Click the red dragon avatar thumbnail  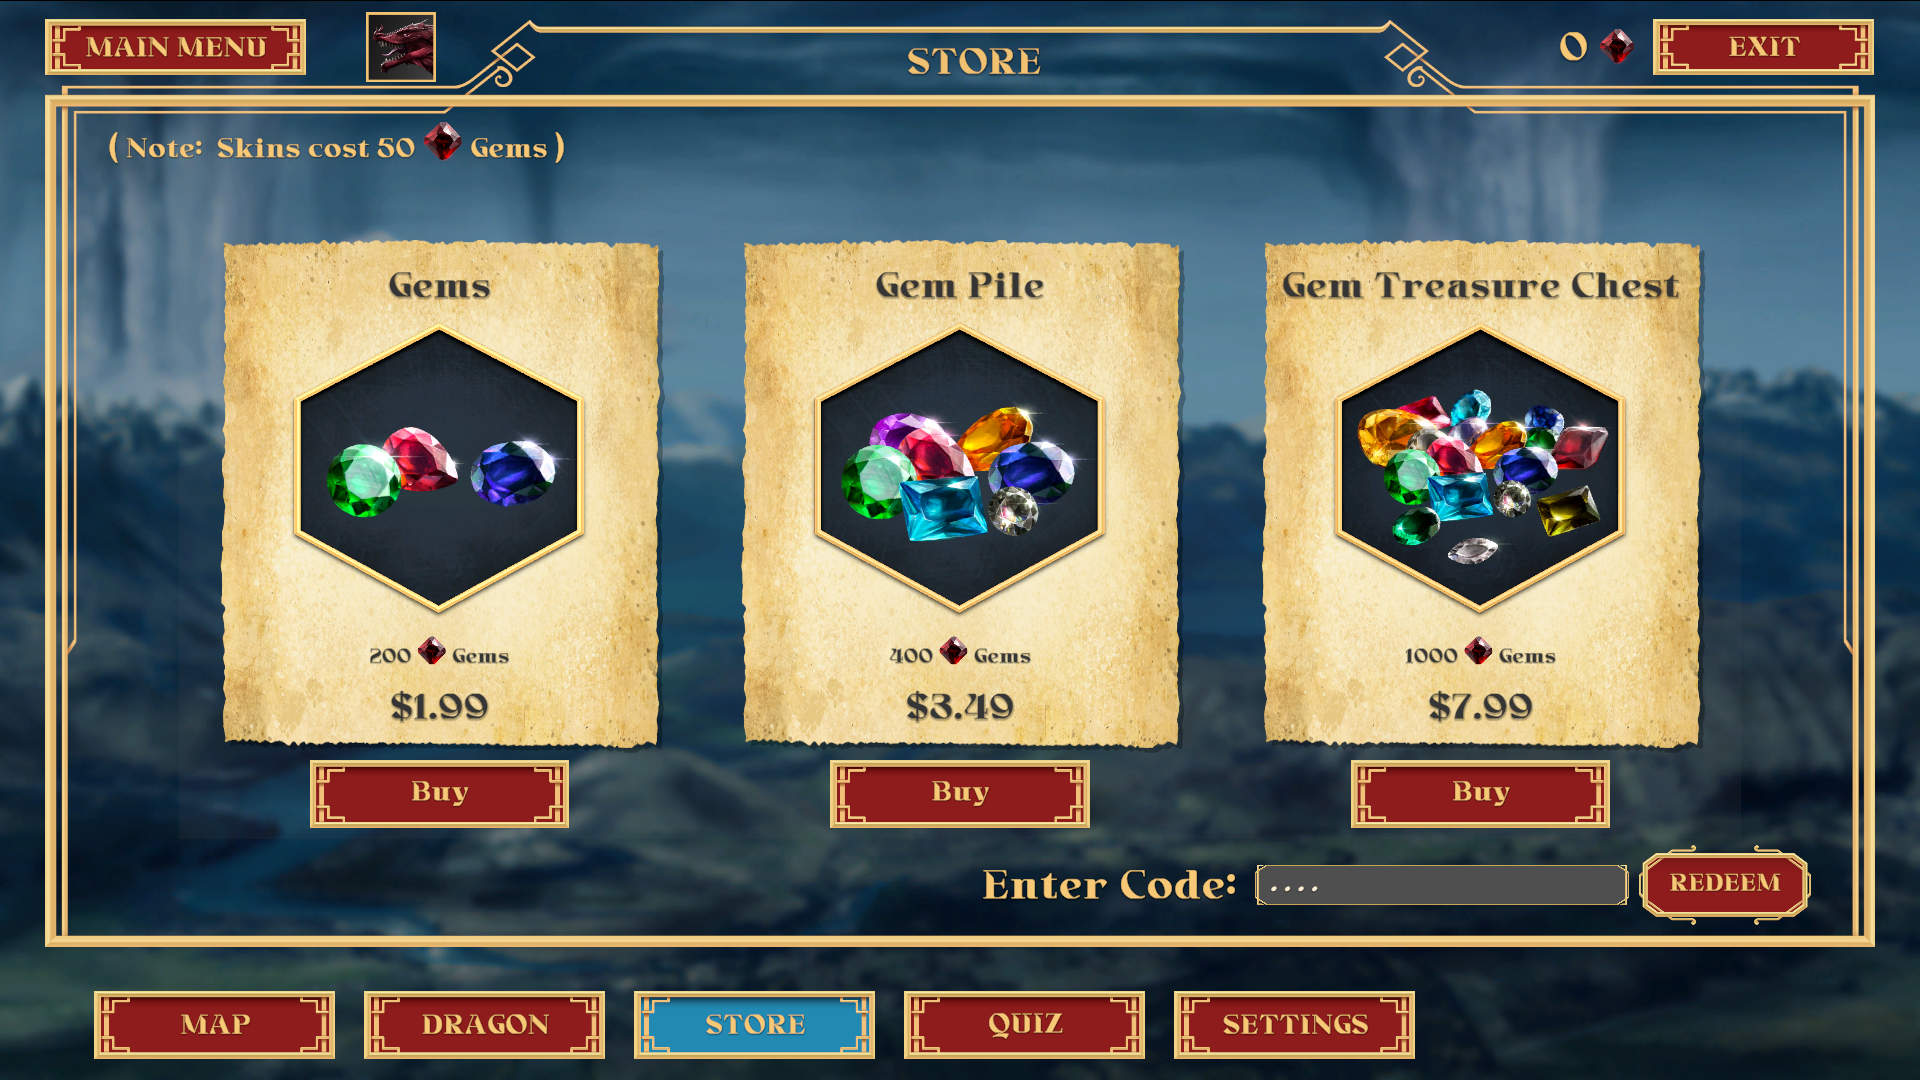pyautogui.click(x=401, y=47)
